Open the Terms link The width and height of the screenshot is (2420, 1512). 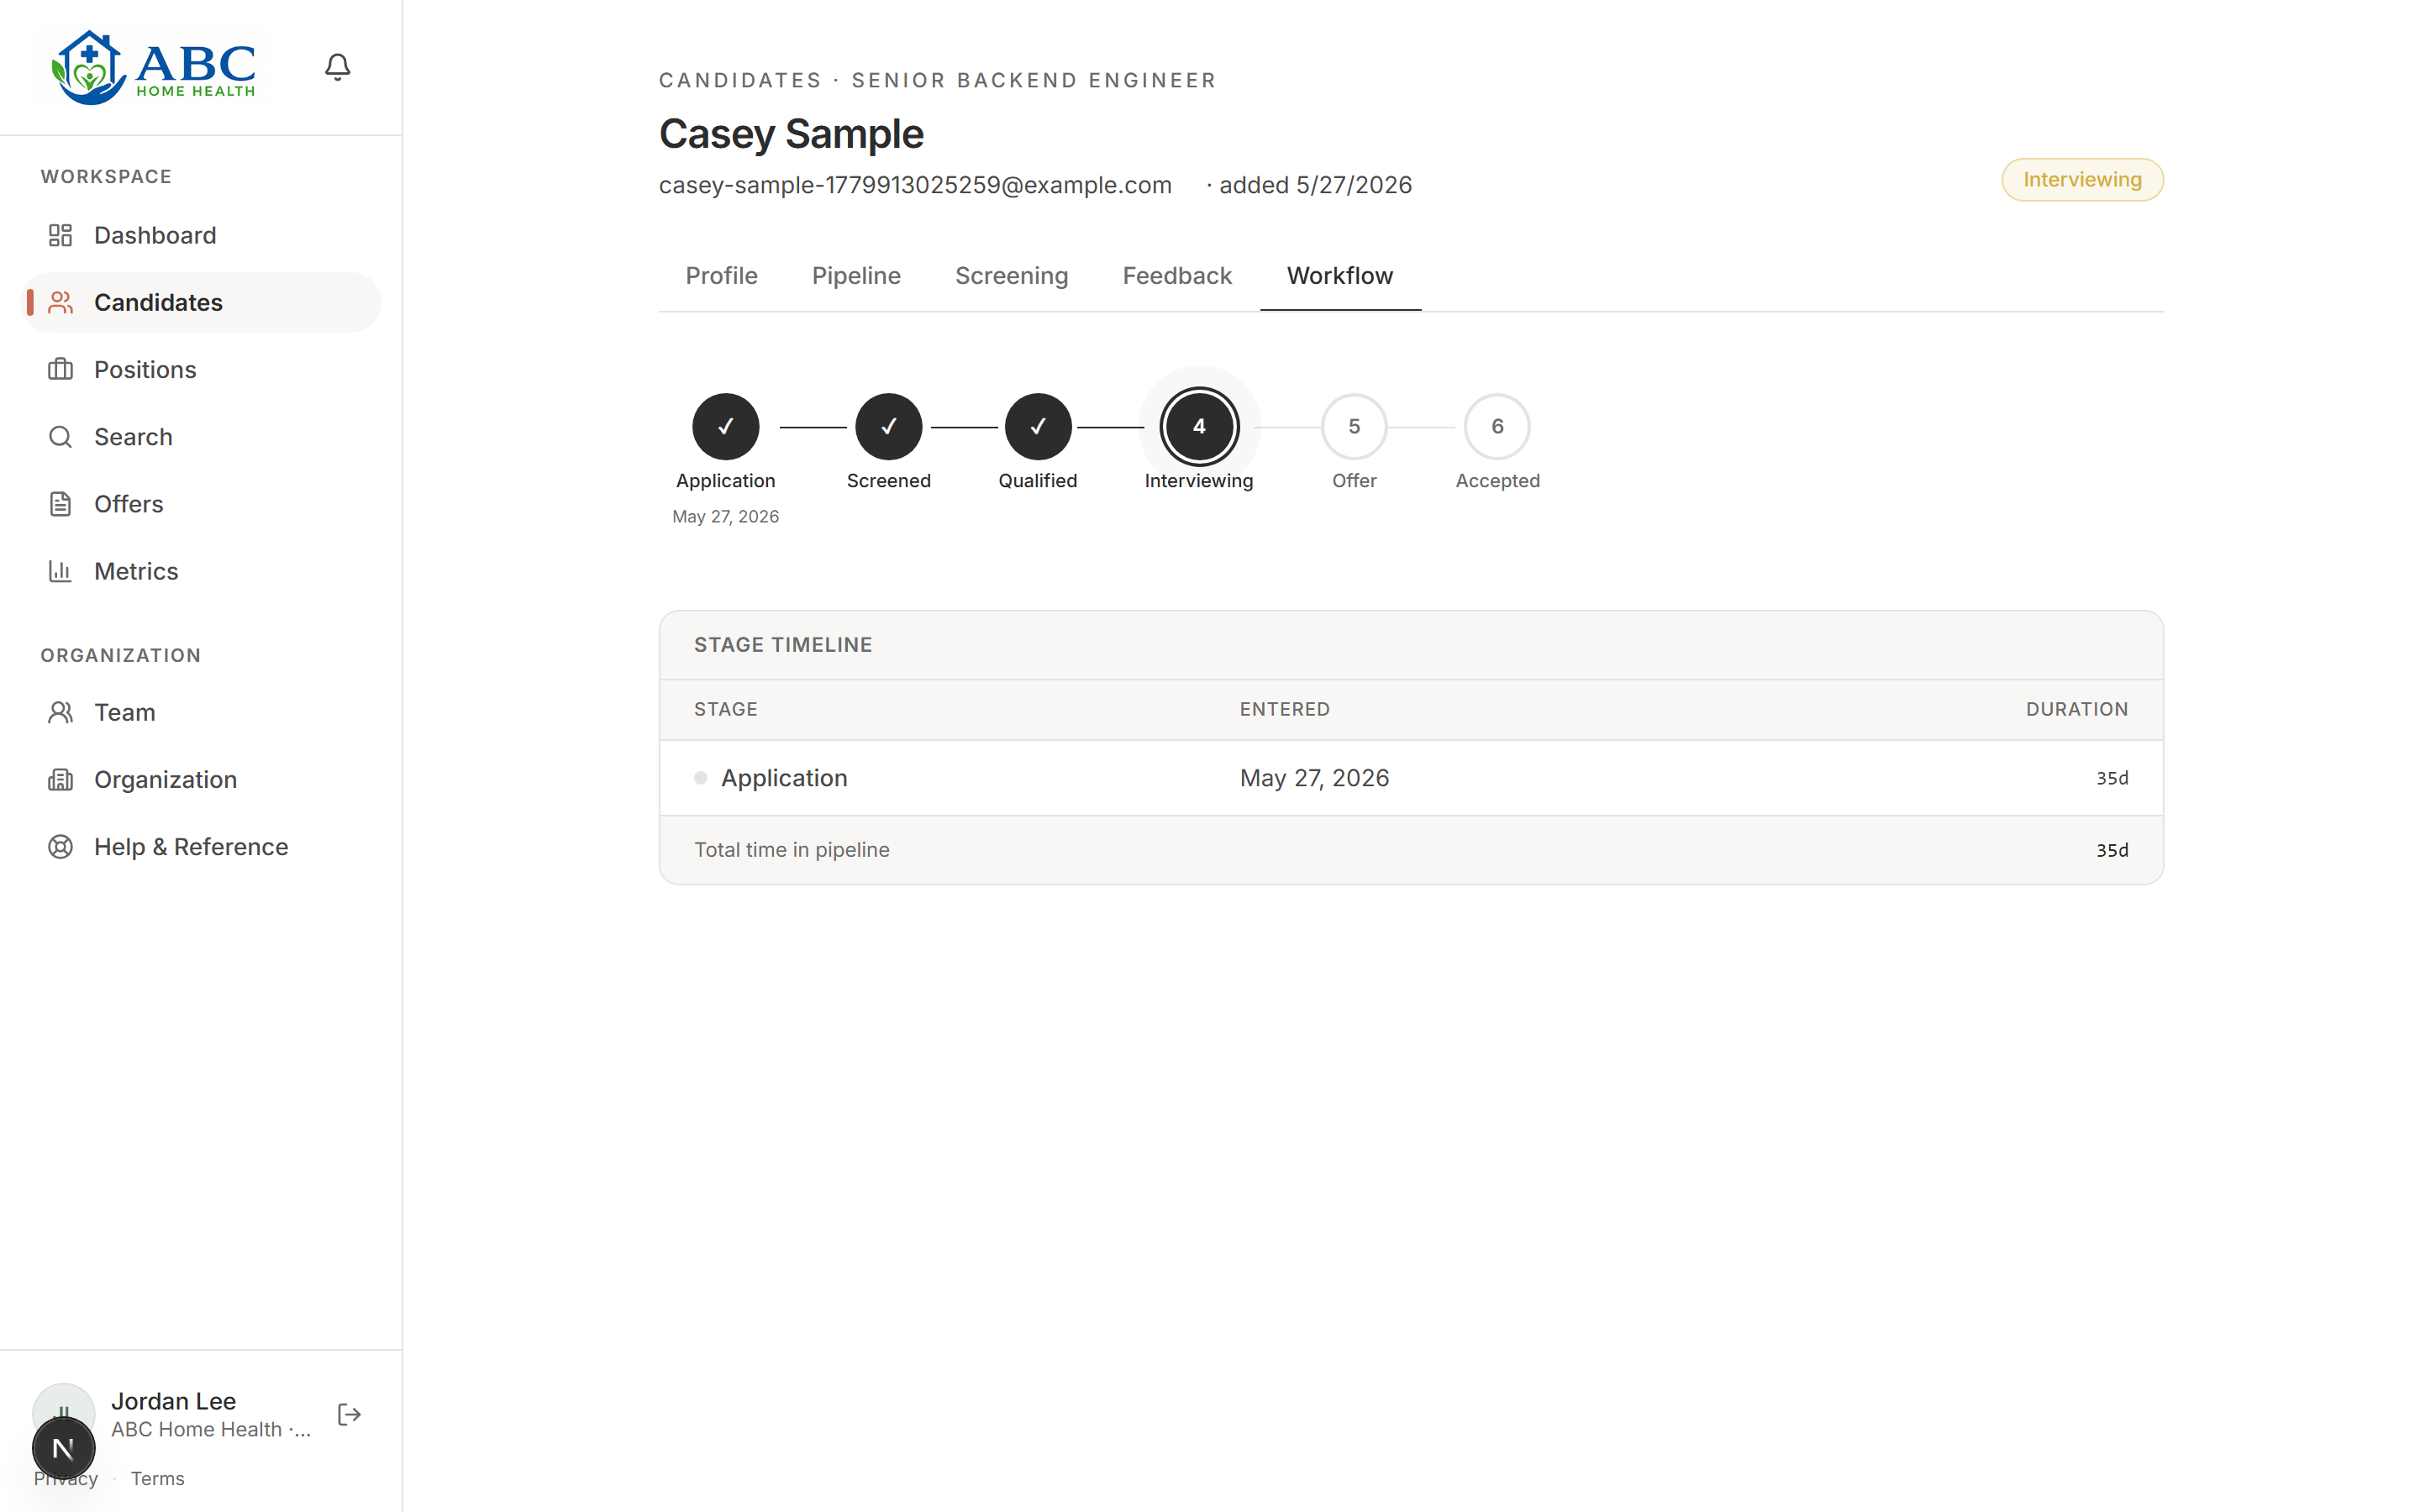point(157,1478)
